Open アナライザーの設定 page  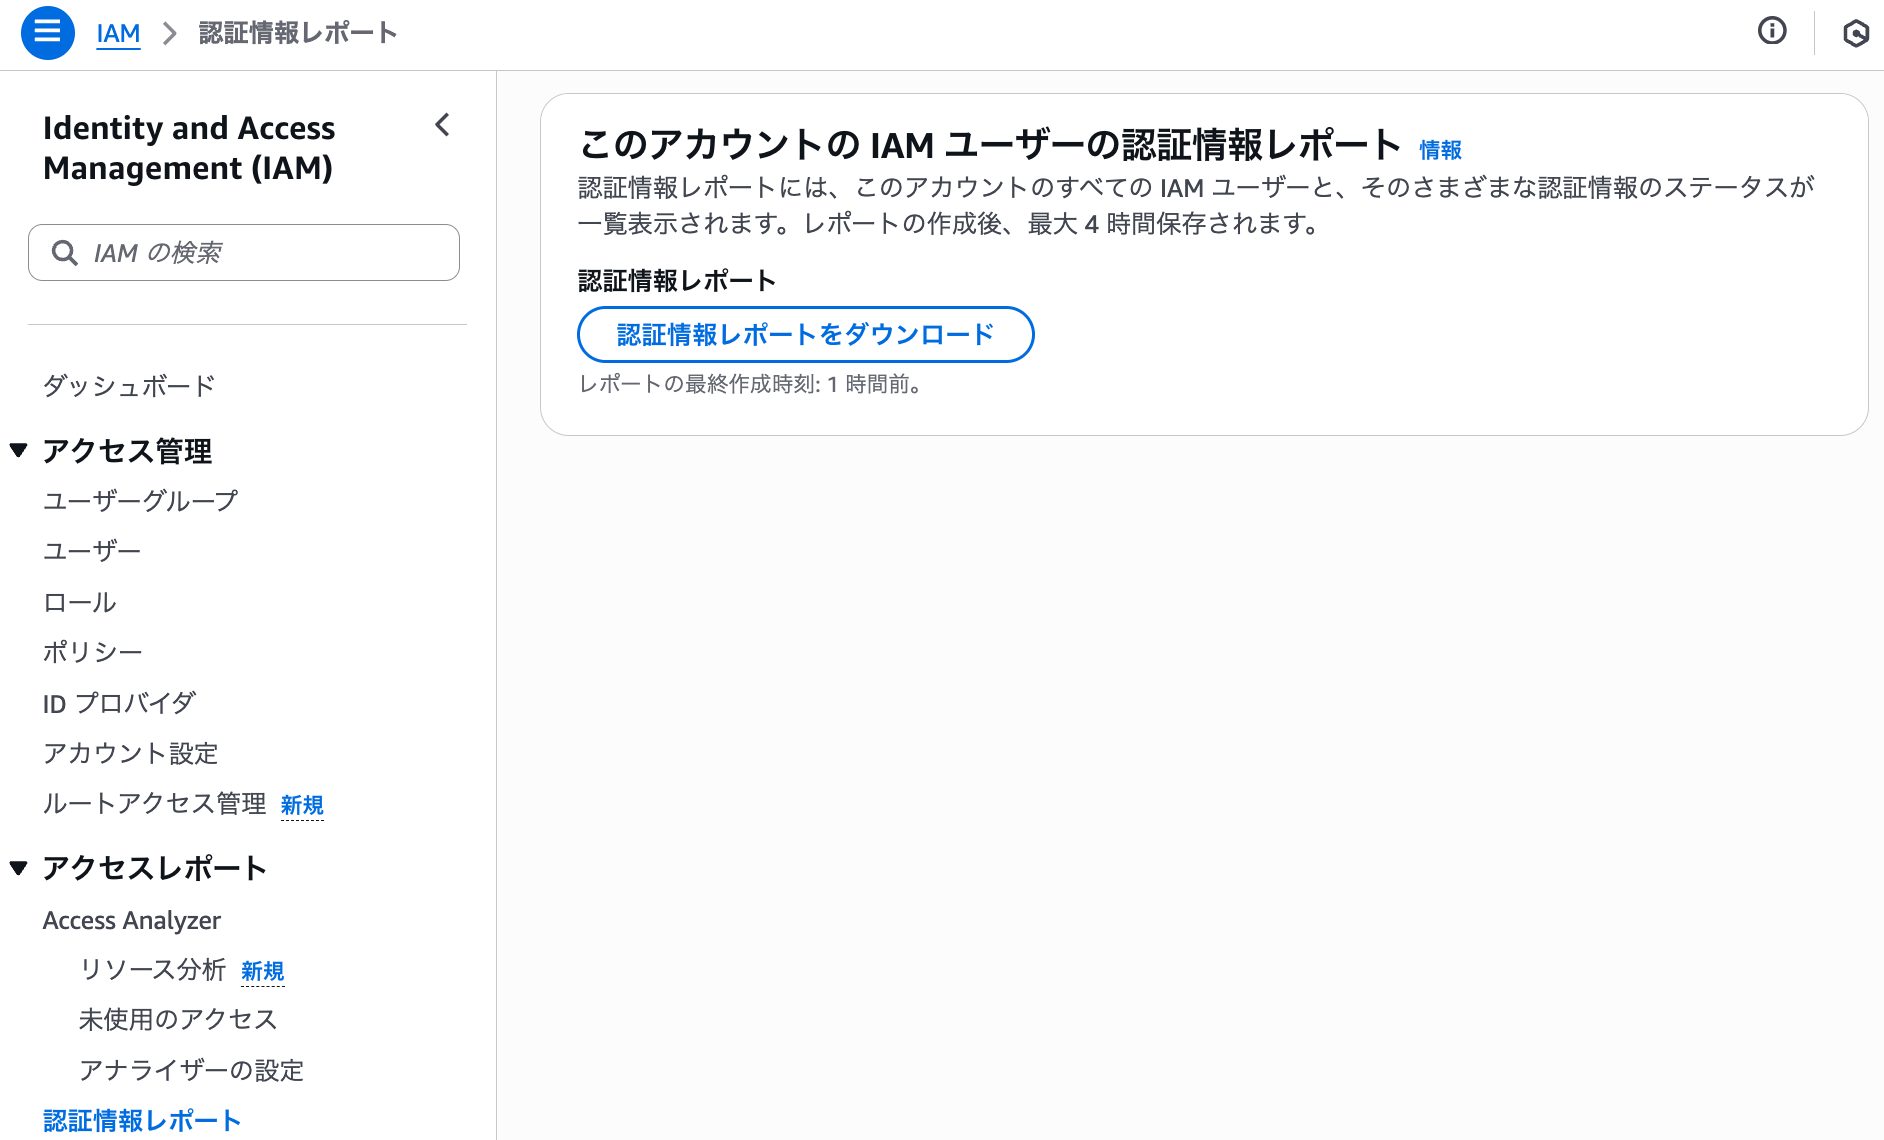pyautogui.click(x=191, y=1071)
